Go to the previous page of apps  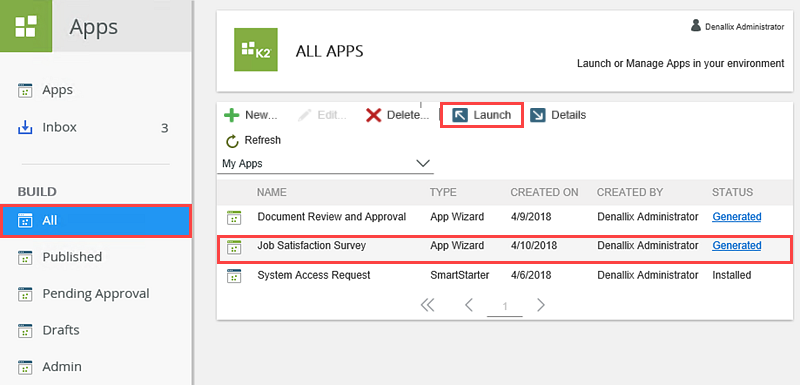coord(469,305)
